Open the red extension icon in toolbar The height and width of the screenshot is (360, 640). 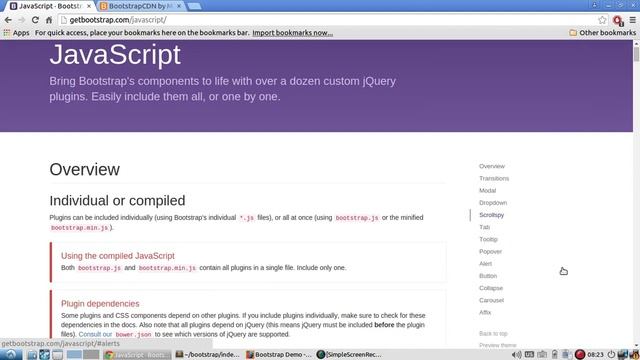618,20
